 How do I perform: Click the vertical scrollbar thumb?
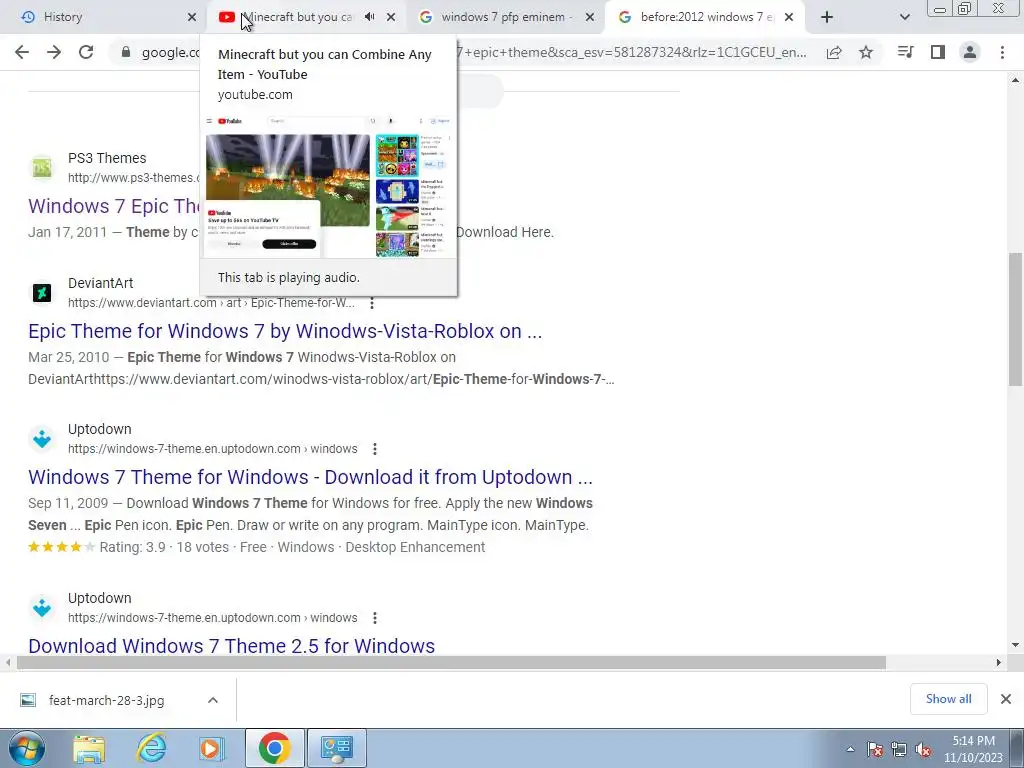(x=1016, y=319)
